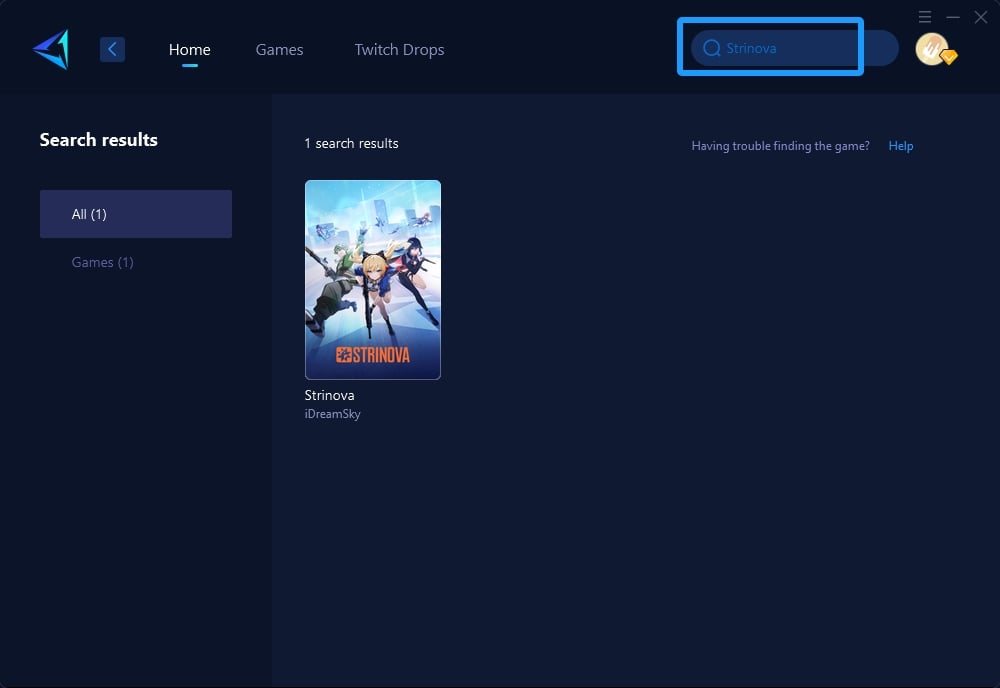Screen dimensions: 1000x688
Task: Click the magnifier search icon
Action: pos(712,48)
